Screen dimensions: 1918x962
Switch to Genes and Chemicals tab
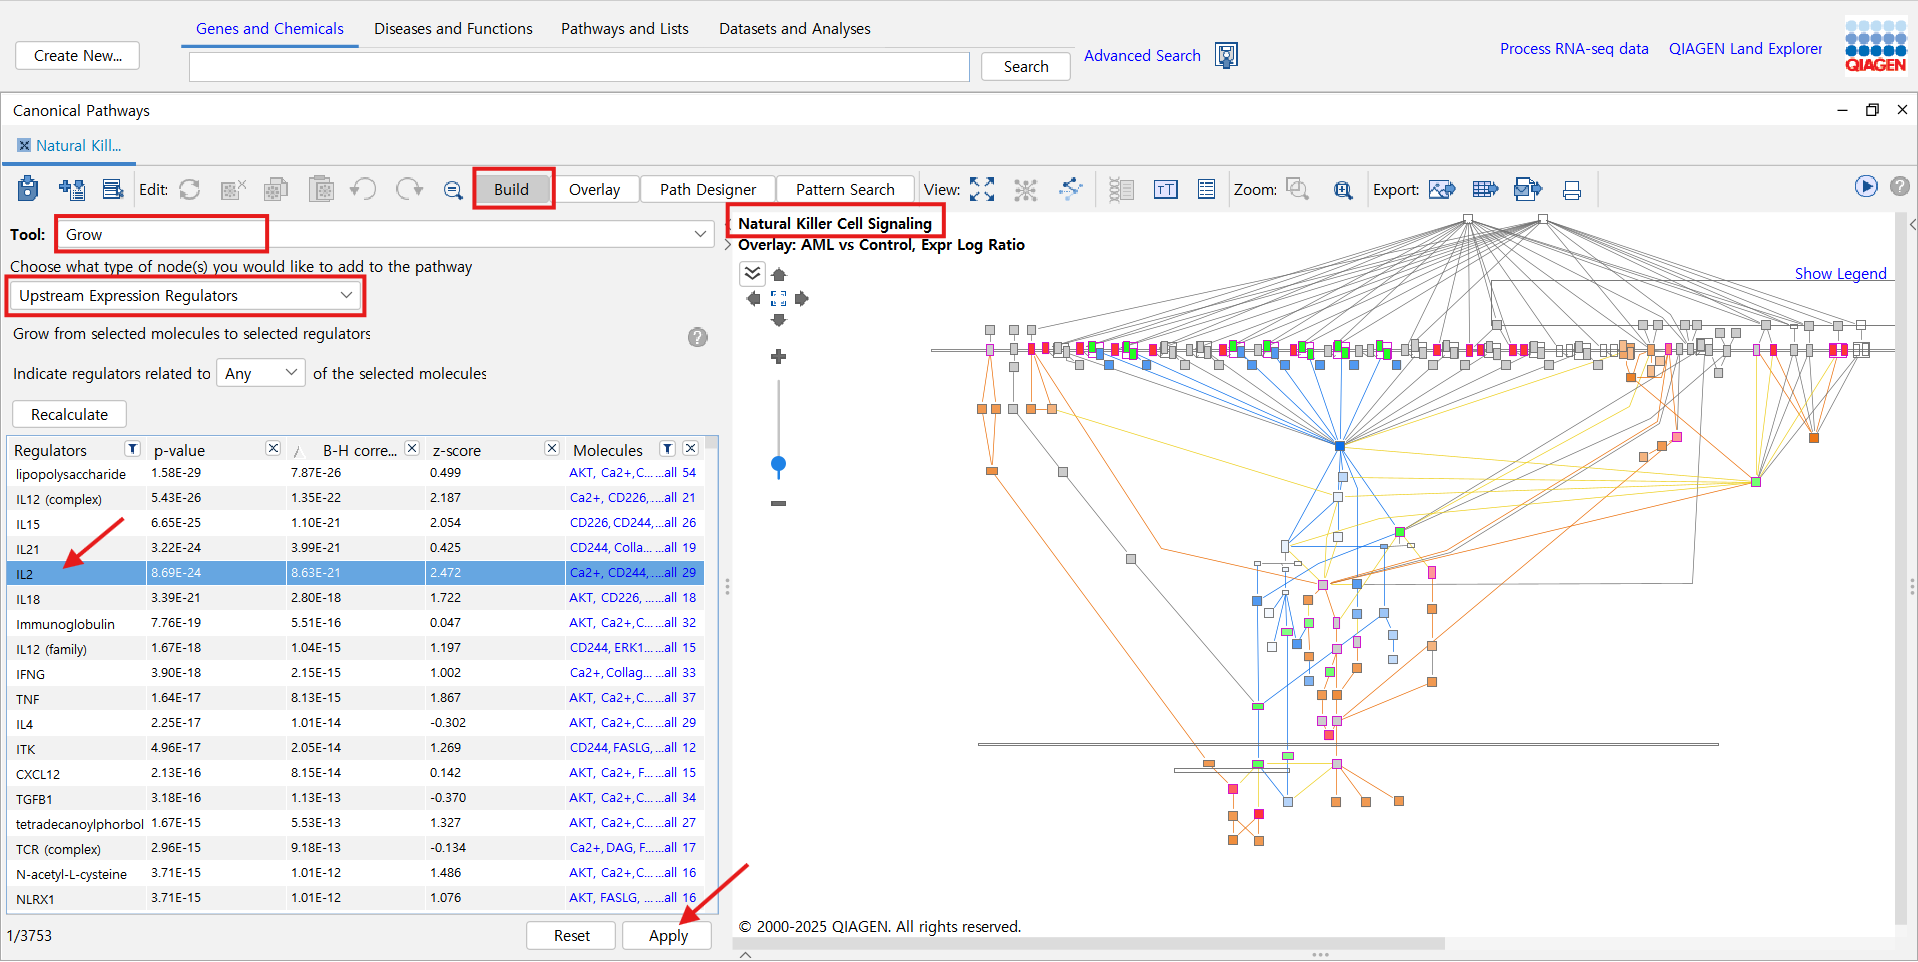(x=270, y=29)
